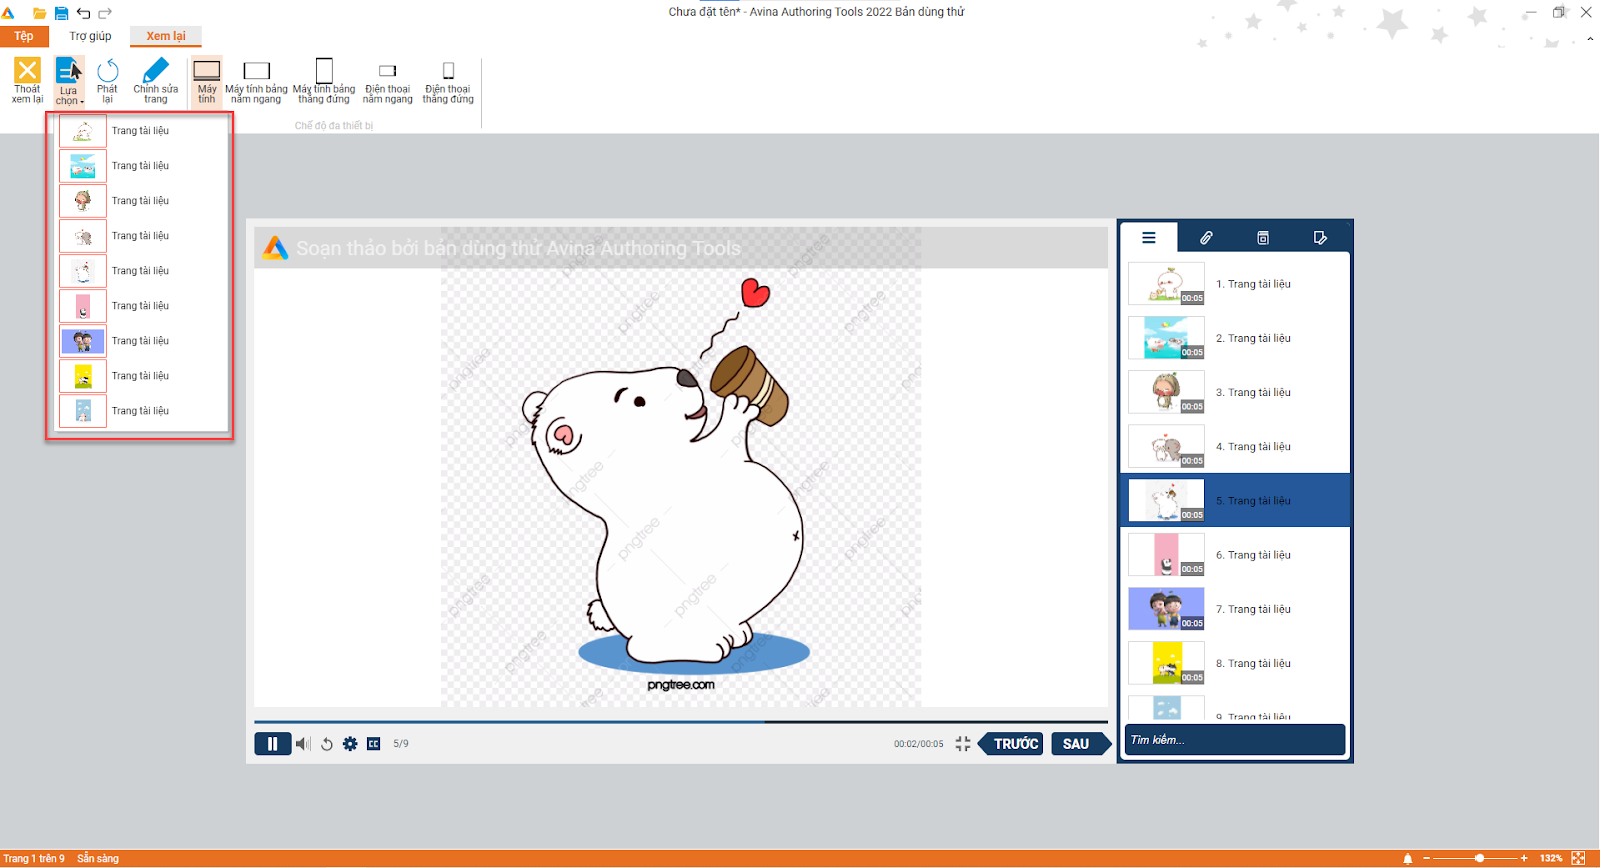Open the notes edit tab in side panel
1600x868 pixels.
click(1320, 238)
